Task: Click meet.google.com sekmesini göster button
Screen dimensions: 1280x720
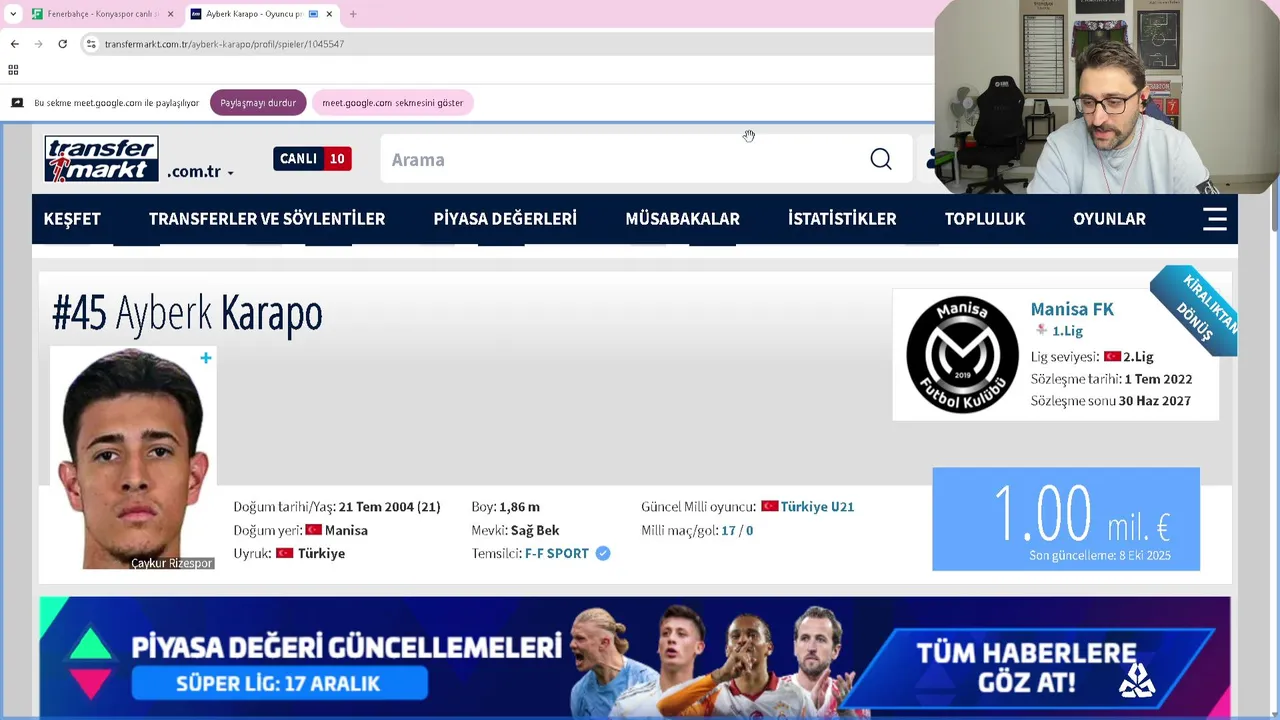Action: point(392,103)
